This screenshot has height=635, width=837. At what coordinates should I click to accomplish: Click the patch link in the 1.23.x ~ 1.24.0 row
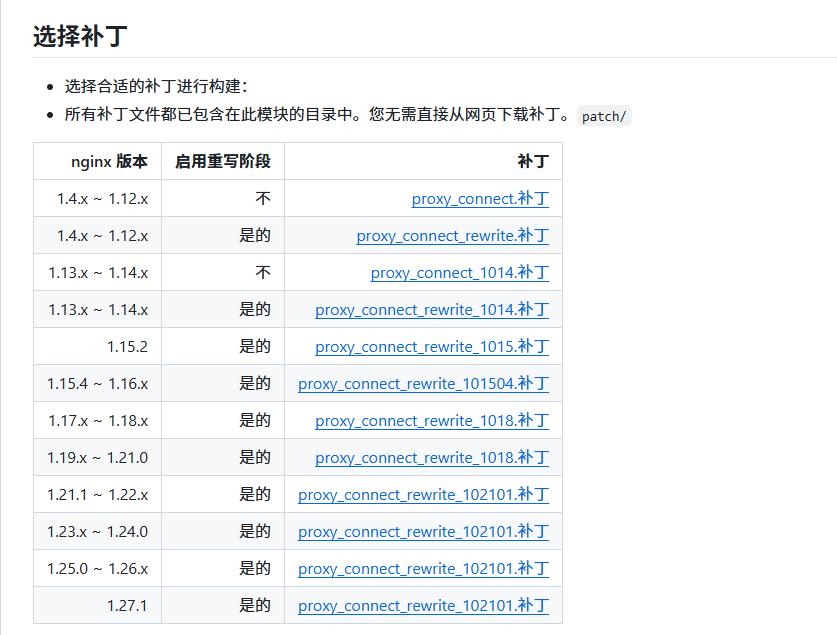coord(423,532)
